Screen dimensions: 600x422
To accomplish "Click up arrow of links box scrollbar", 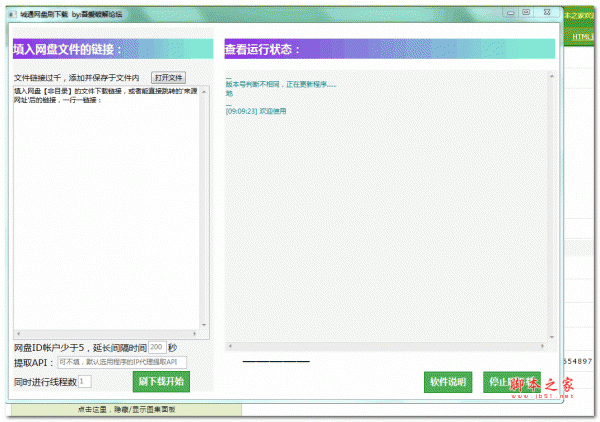I will 204,92.
